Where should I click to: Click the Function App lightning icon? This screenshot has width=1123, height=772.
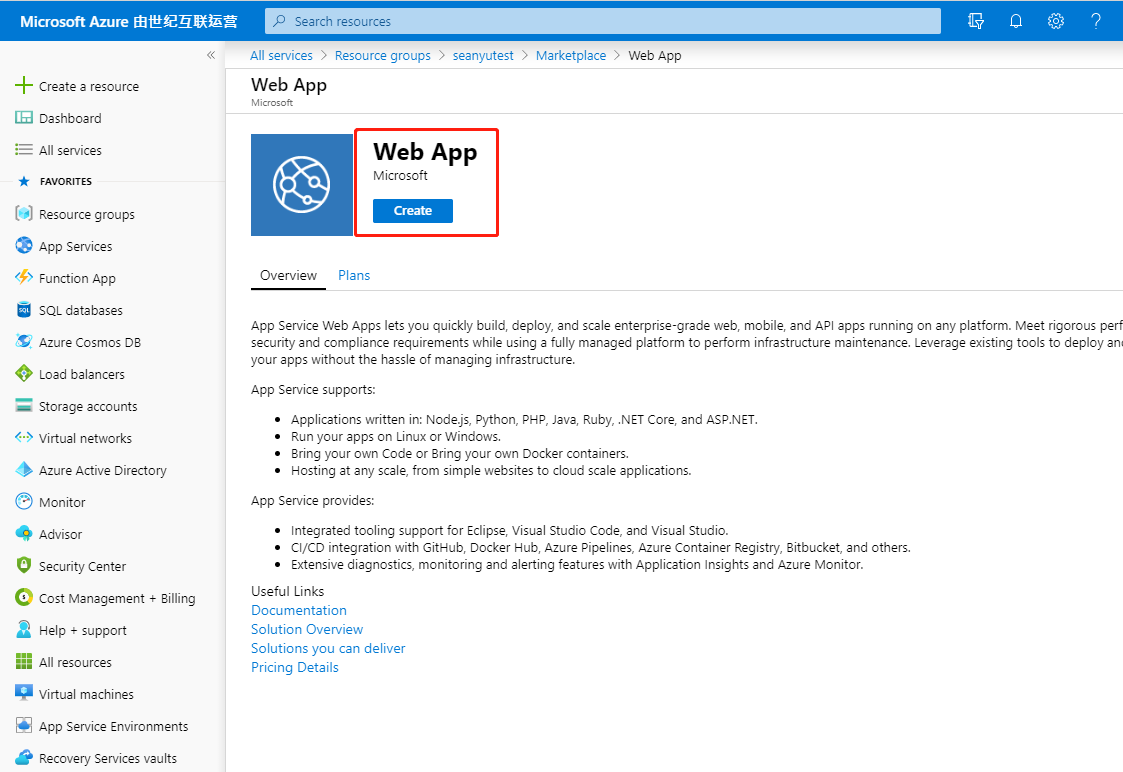24,277
